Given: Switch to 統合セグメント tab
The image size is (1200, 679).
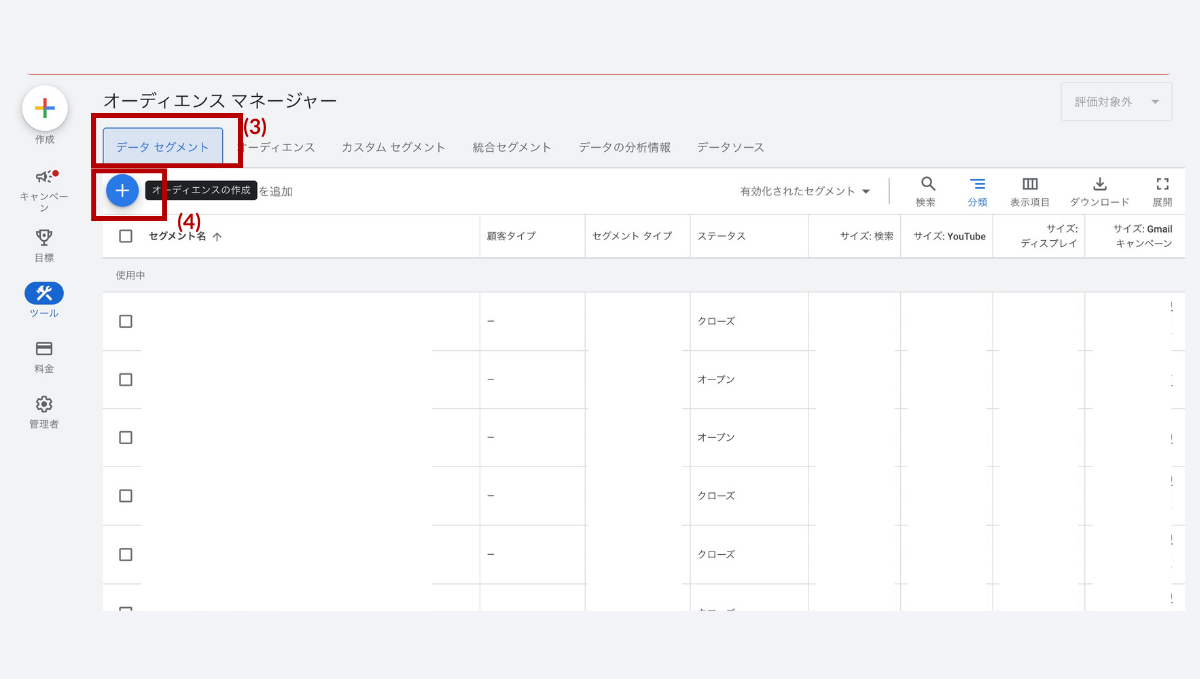Looking at the screenshot, I should tap(512, 147).
